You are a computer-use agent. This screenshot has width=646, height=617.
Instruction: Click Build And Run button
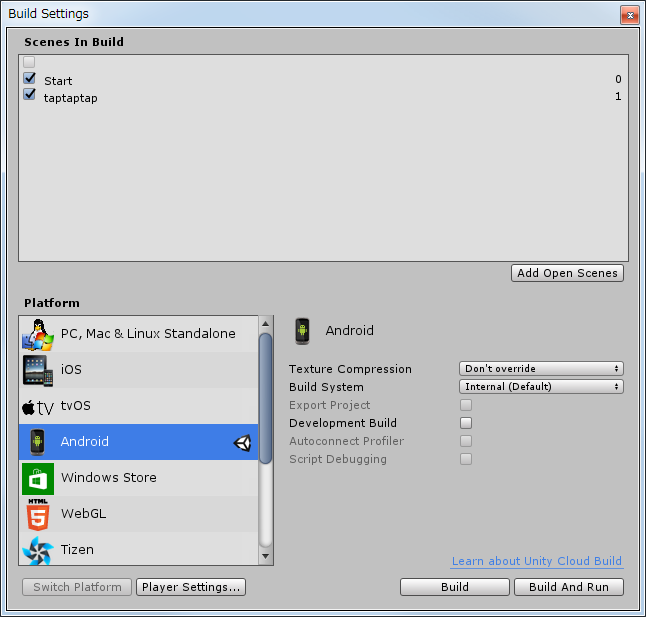coord(569,587)
